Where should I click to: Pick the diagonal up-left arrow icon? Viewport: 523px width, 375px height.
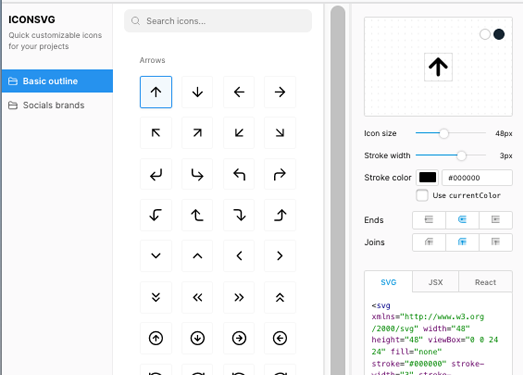pos(156,133)
